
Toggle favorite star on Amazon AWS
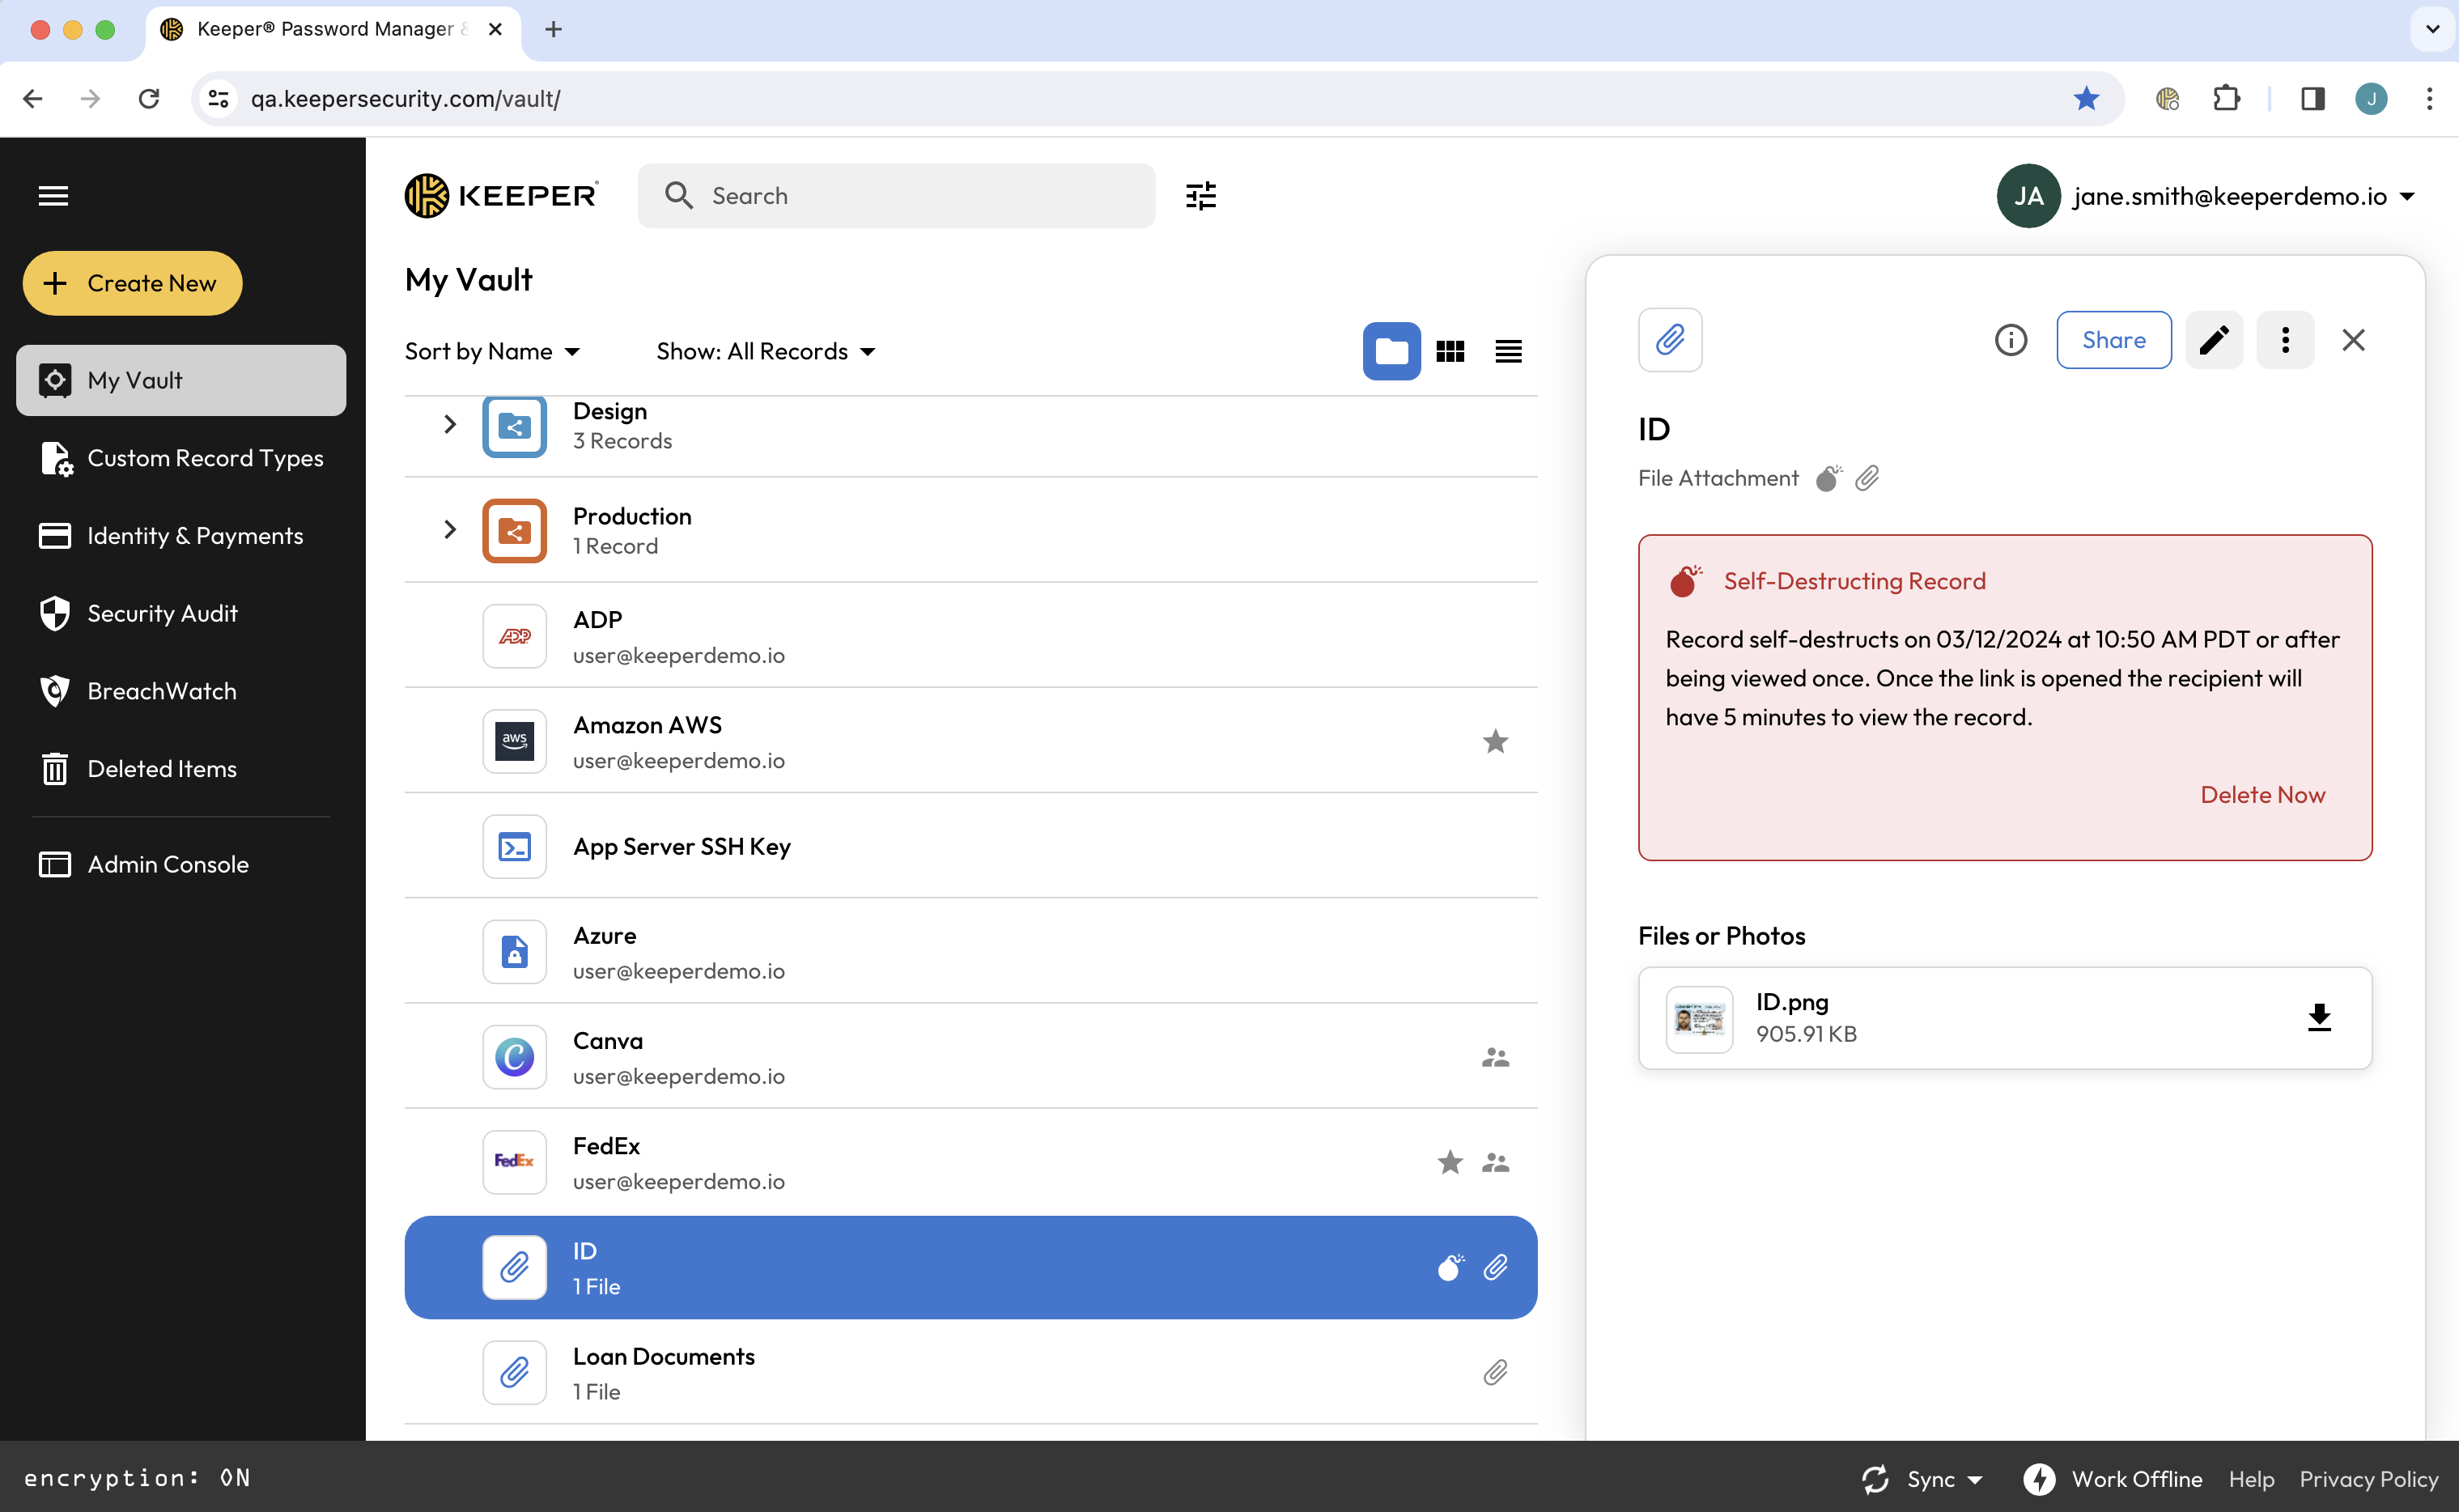click(1494, 741)
